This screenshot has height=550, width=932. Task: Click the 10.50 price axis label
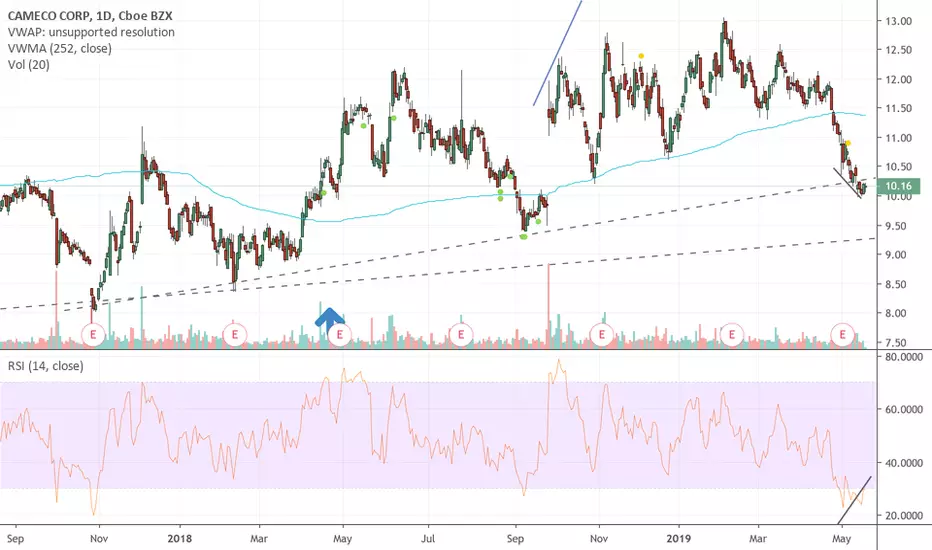coord(899,167)
